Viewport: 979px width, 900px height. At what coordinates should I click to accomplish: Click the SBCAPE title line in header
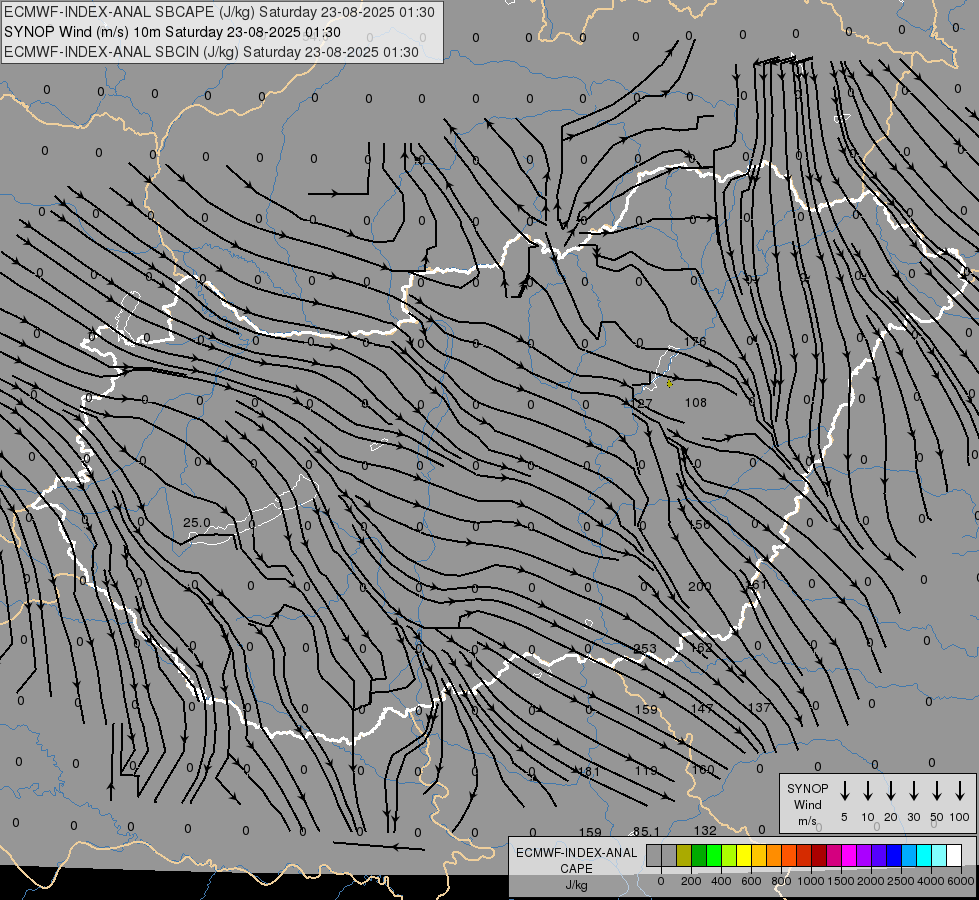[x=219, y=12]
